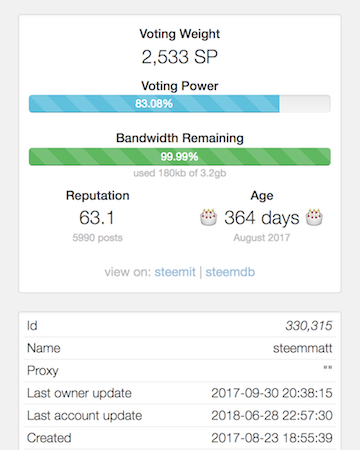Click the birthday cake icon right of age
The width and height of the screenshot is (360, 450).
tap(314, 217)
